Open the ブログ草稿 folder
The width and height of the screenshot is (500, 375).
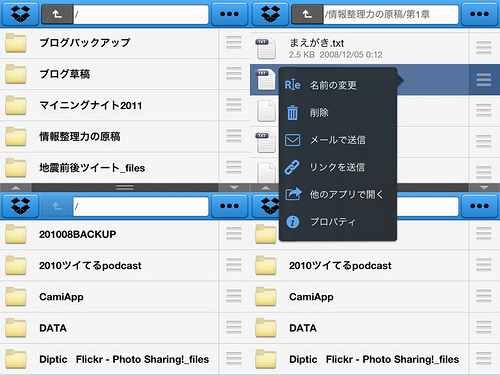click(109, 74)
